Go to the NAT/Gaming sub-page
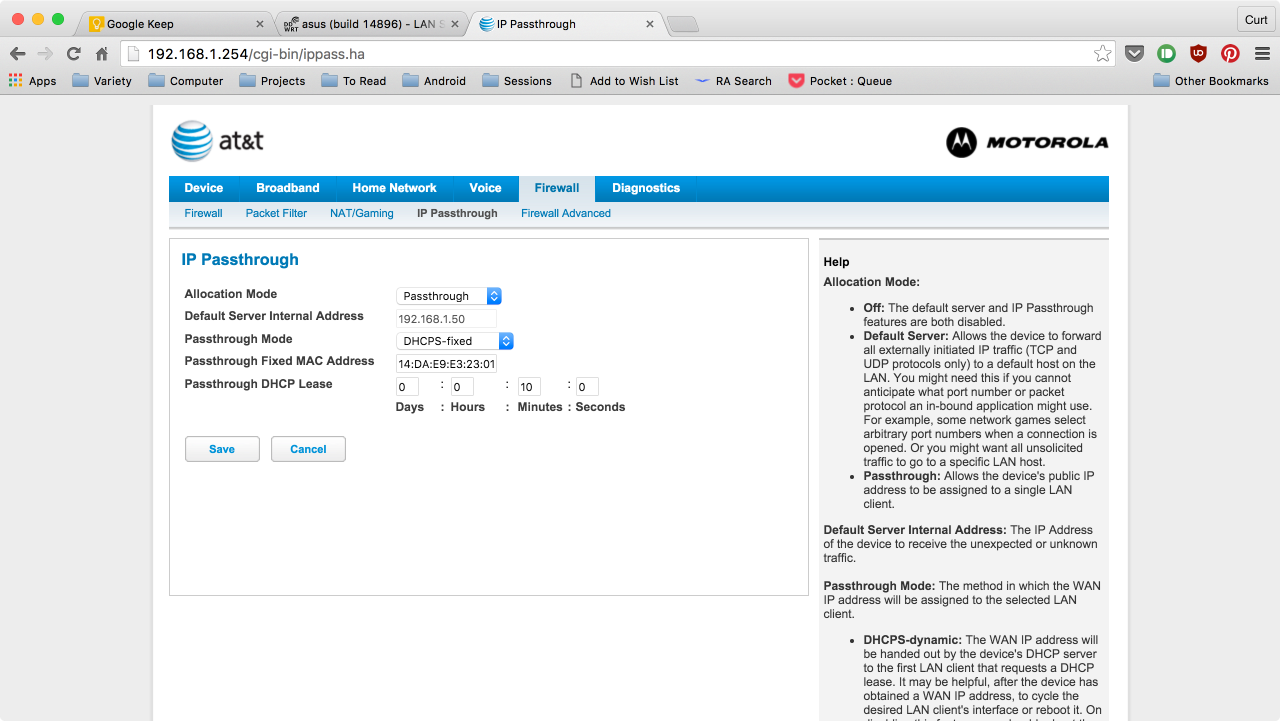Screen dimensions: 1280x721 click(x=362, y=213)
